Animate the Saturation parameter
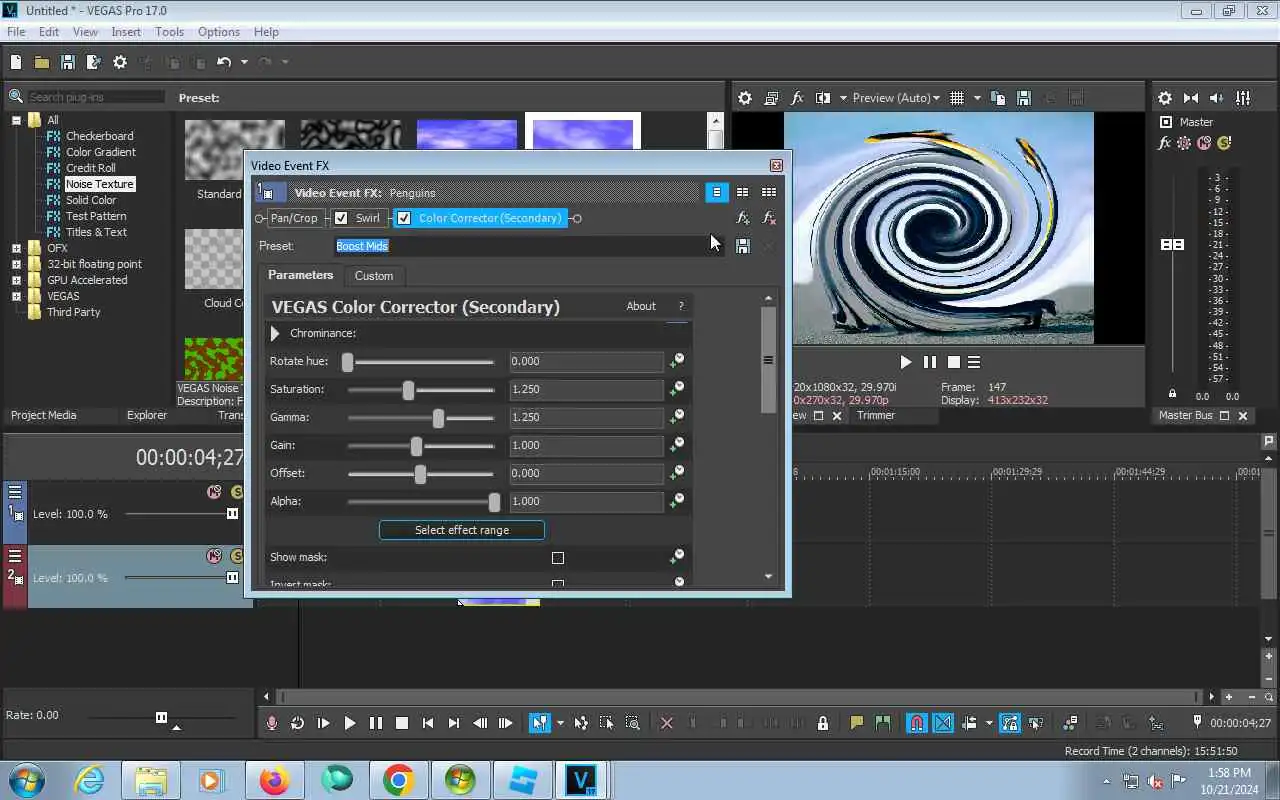 [677, 389]
